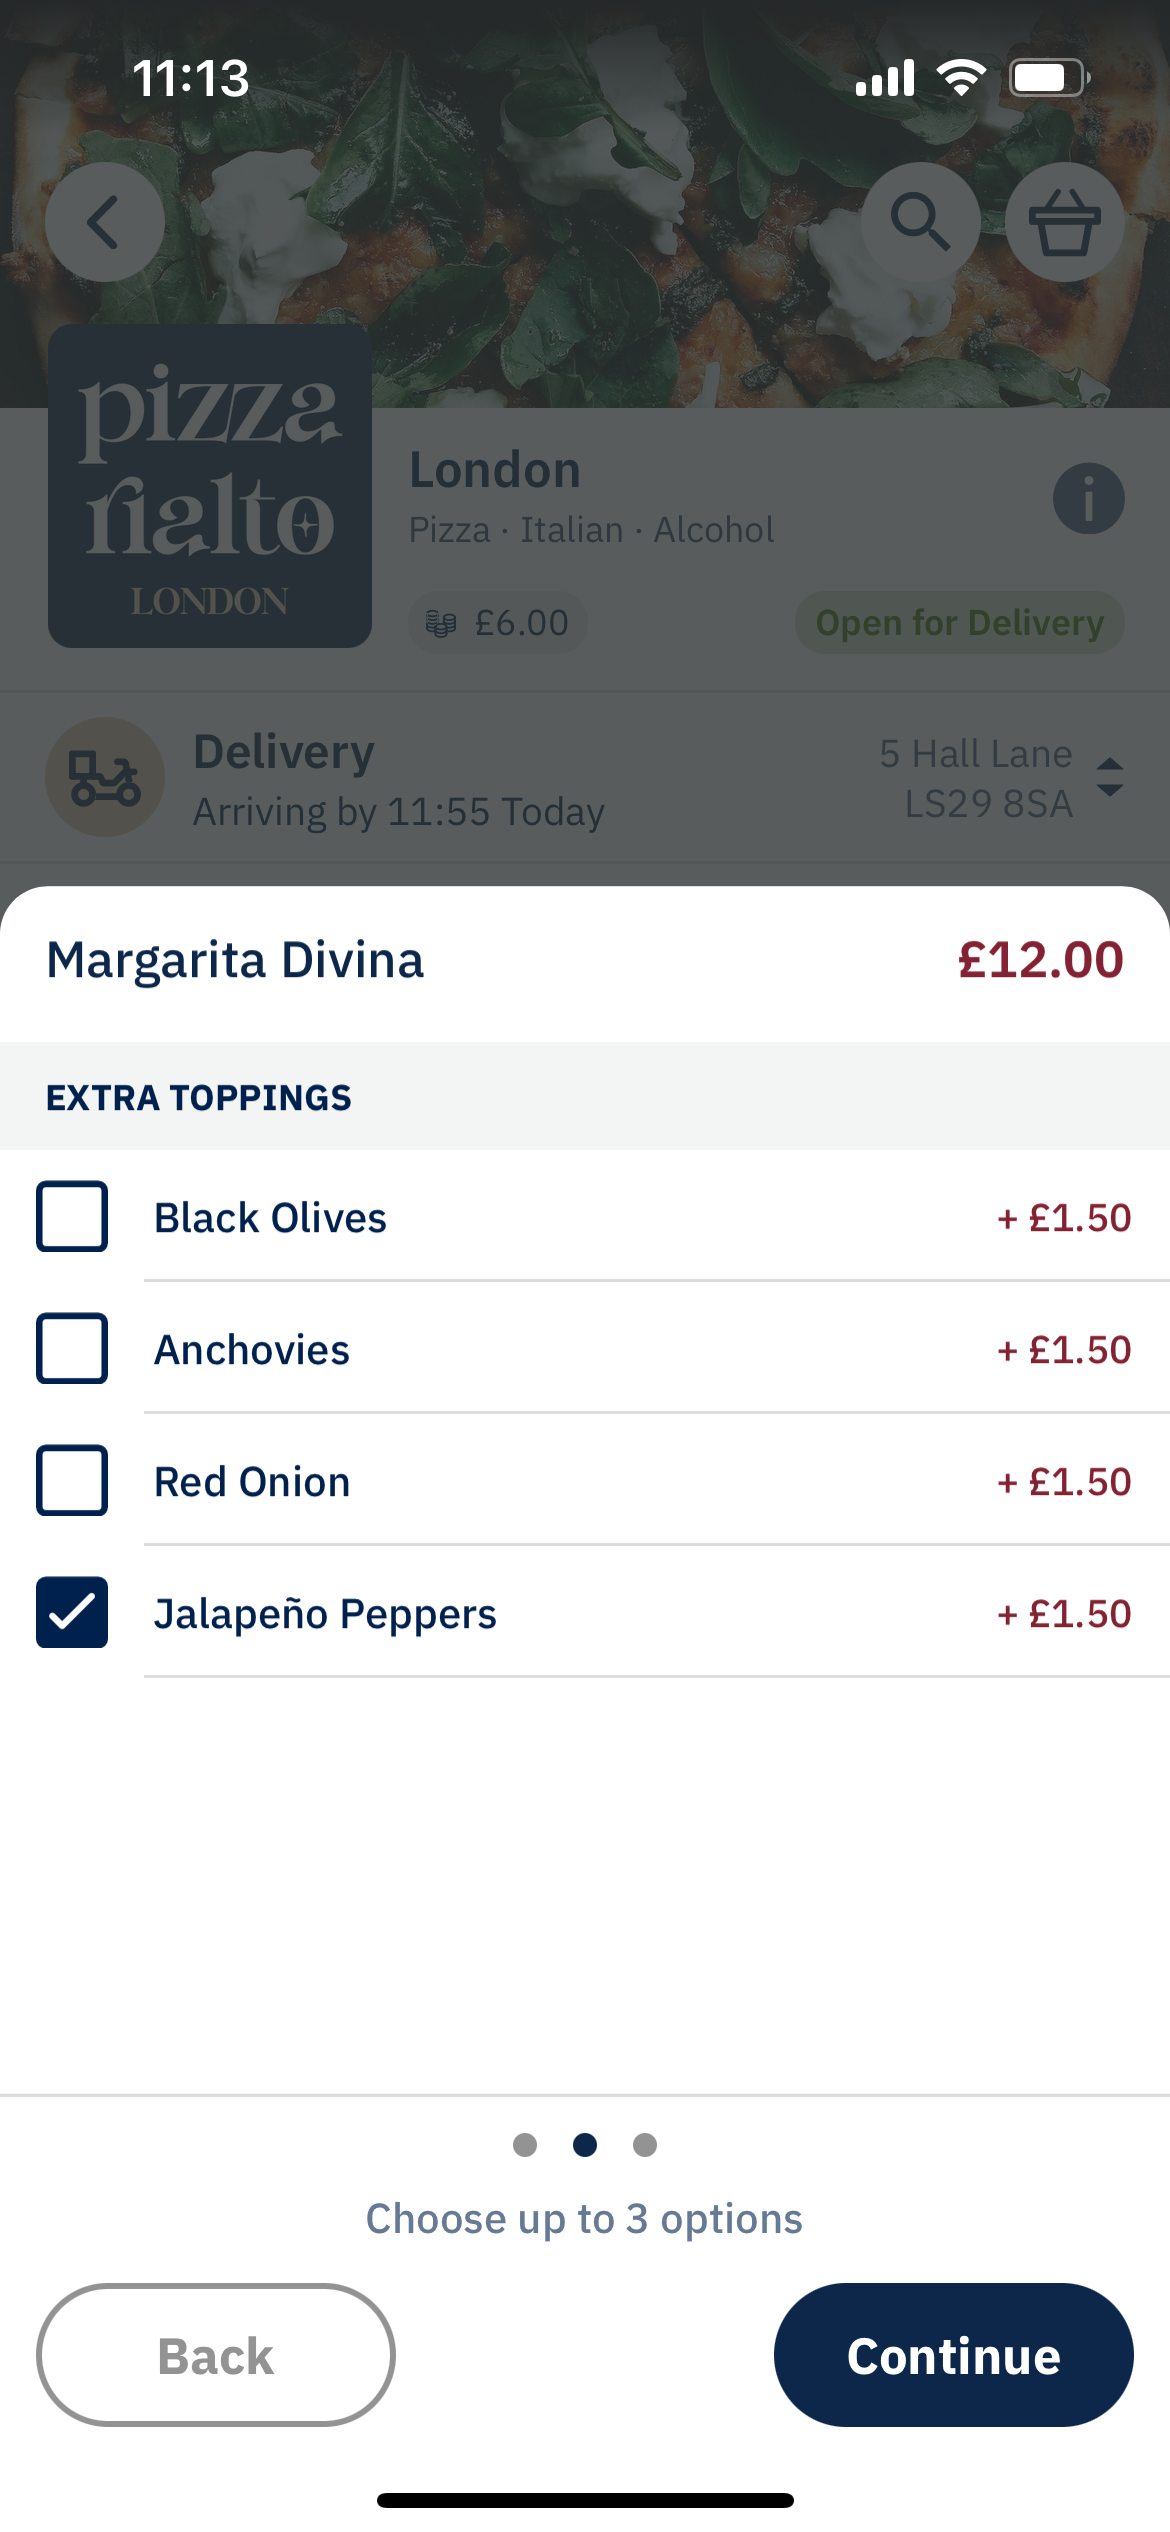Tick the Red Onion checkbox

pos(72,1481)
